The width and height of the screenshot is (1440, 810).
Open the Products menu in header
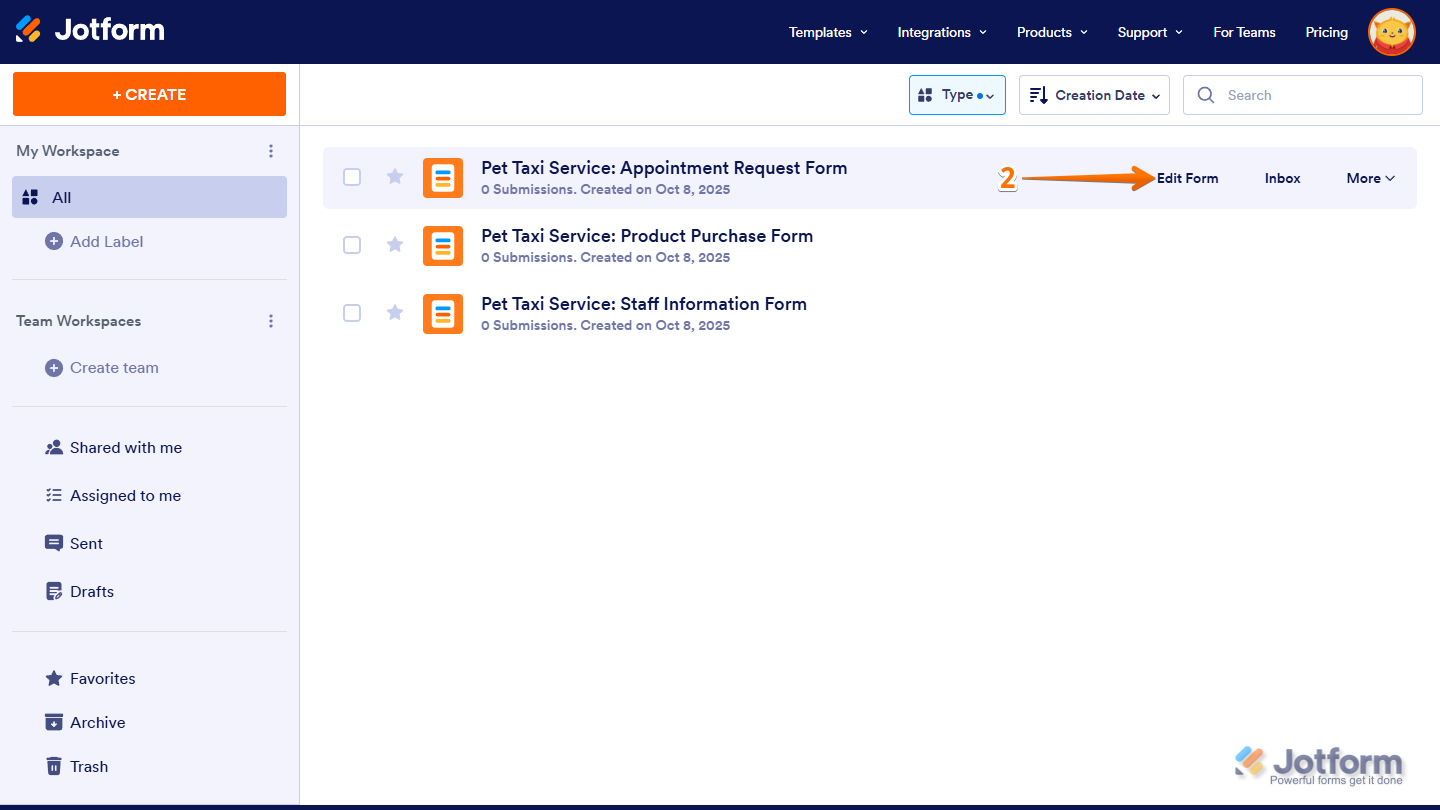tap(1050, 31)
